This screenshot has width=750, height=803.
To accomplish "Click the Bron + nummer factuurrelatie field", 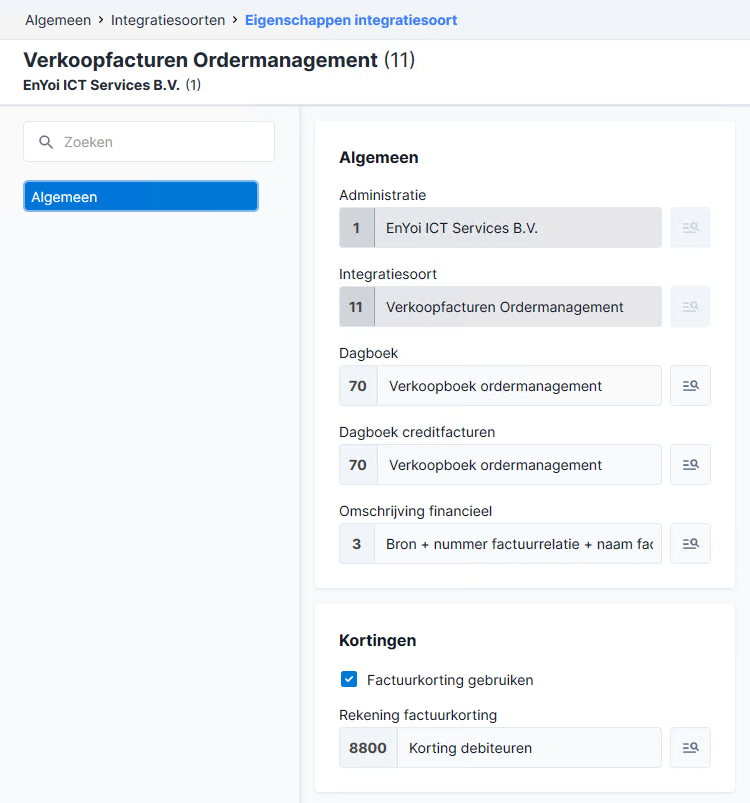I will (518, 543).
